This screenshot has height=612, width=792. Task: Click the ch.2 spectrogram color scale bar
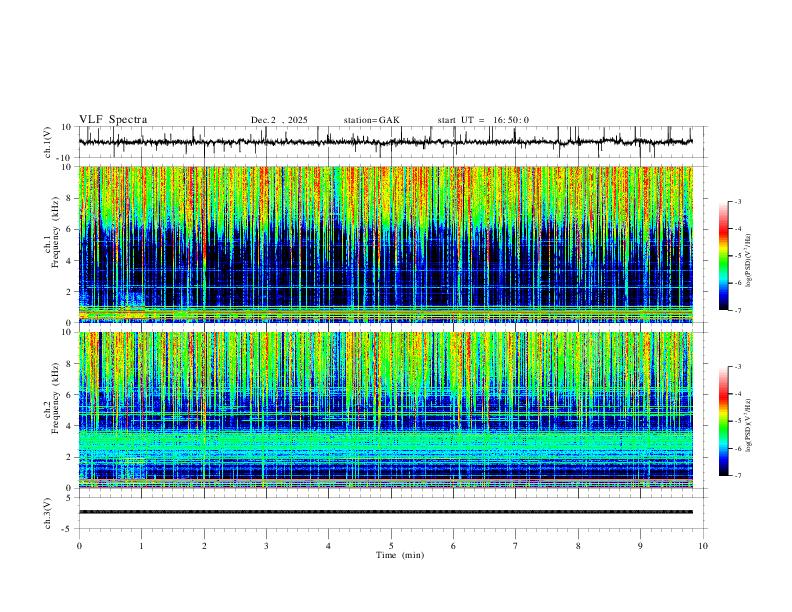pyautogui.click(x=723, y=421)
